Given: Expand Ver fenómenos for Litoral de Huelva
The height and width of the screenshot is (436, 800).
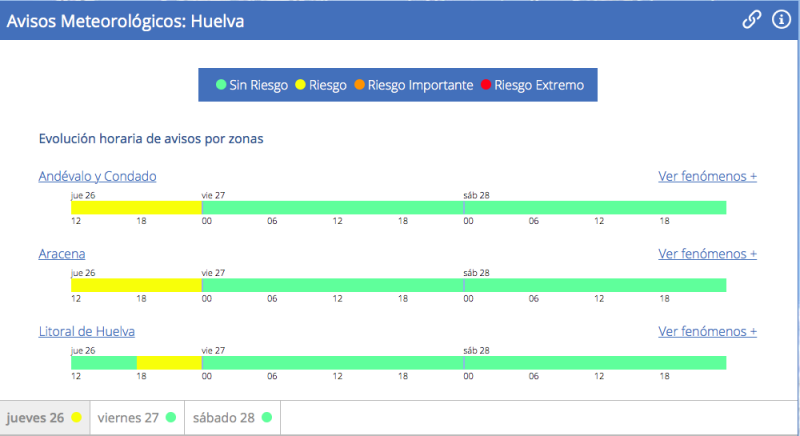Looking at the screenshot, I should tap(707, 331).
